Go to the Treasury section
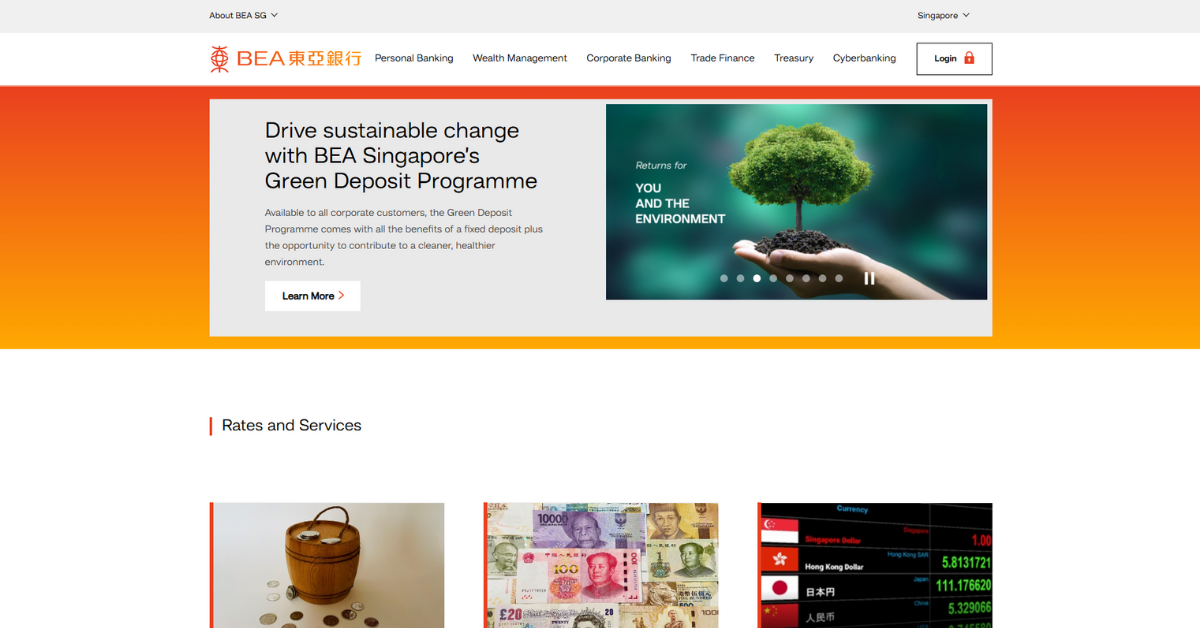This screenshot has width=1200, height=628. pos(794,58)
